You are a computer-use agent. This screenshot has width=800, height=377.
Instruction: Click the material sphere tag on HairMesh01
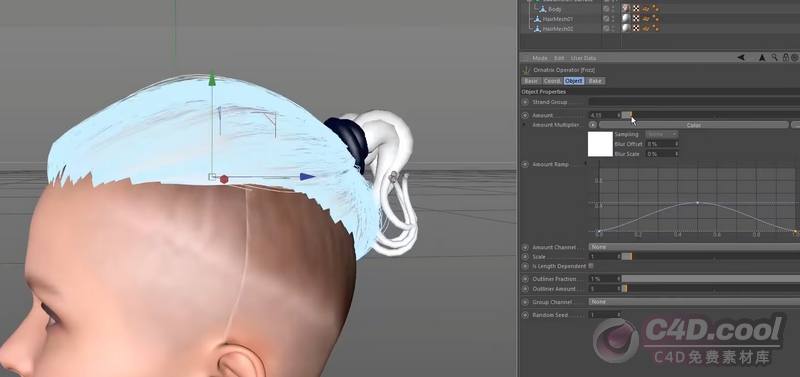(x=626, y=19)
